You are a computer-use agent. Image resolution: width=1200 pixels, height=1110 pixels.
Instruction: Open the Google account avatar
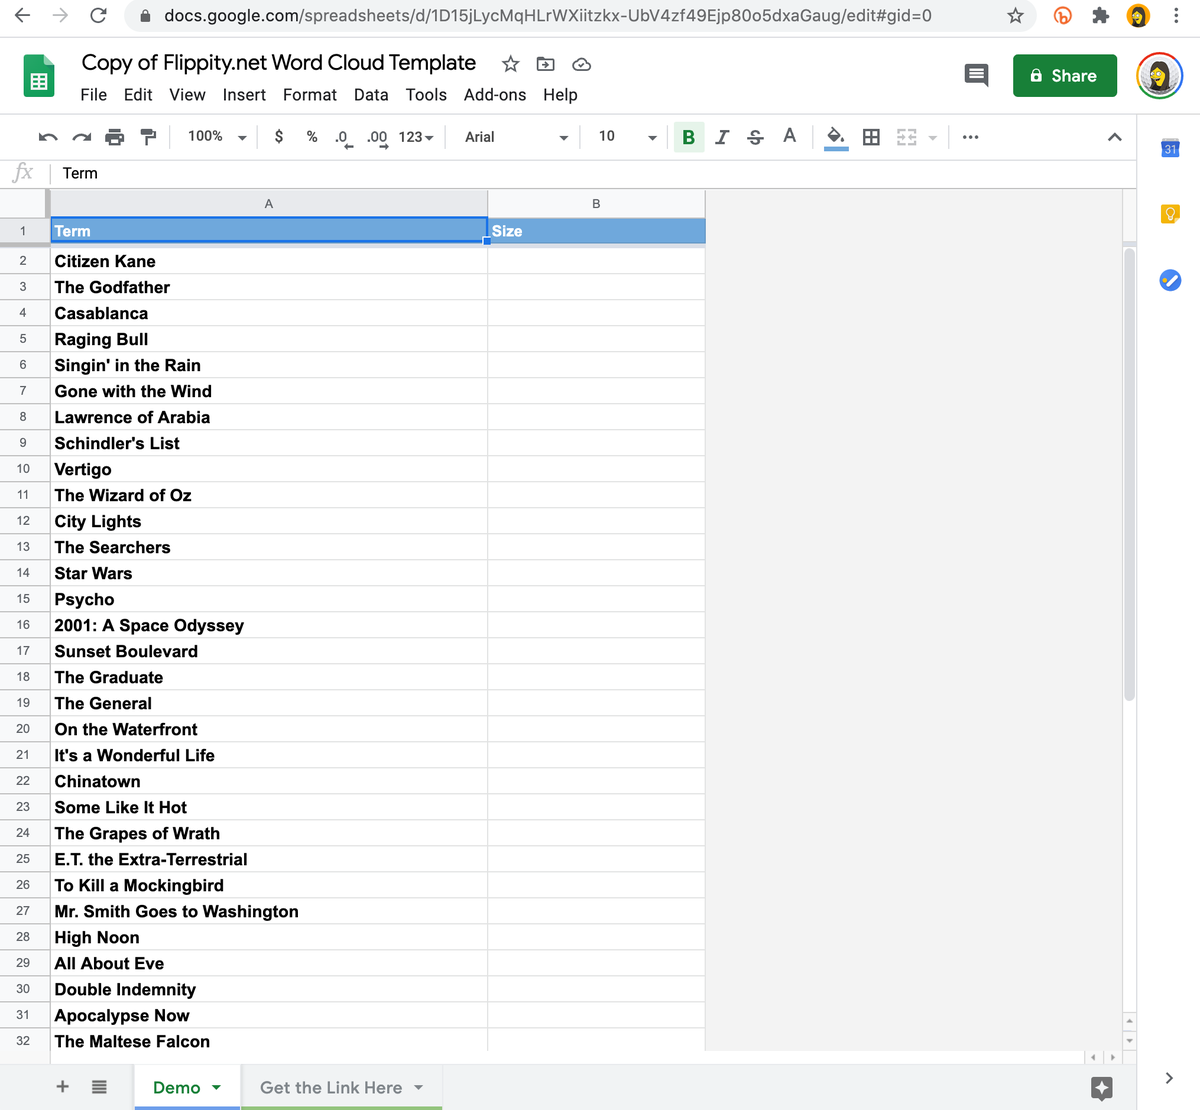pos(1159,76)
